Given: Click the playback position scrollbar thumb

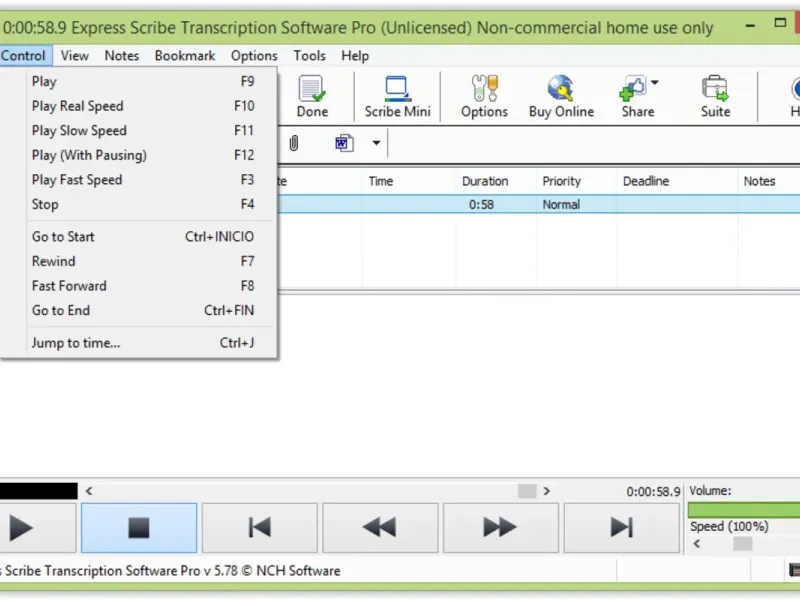Looking at the screenshot, I should 527,491.
